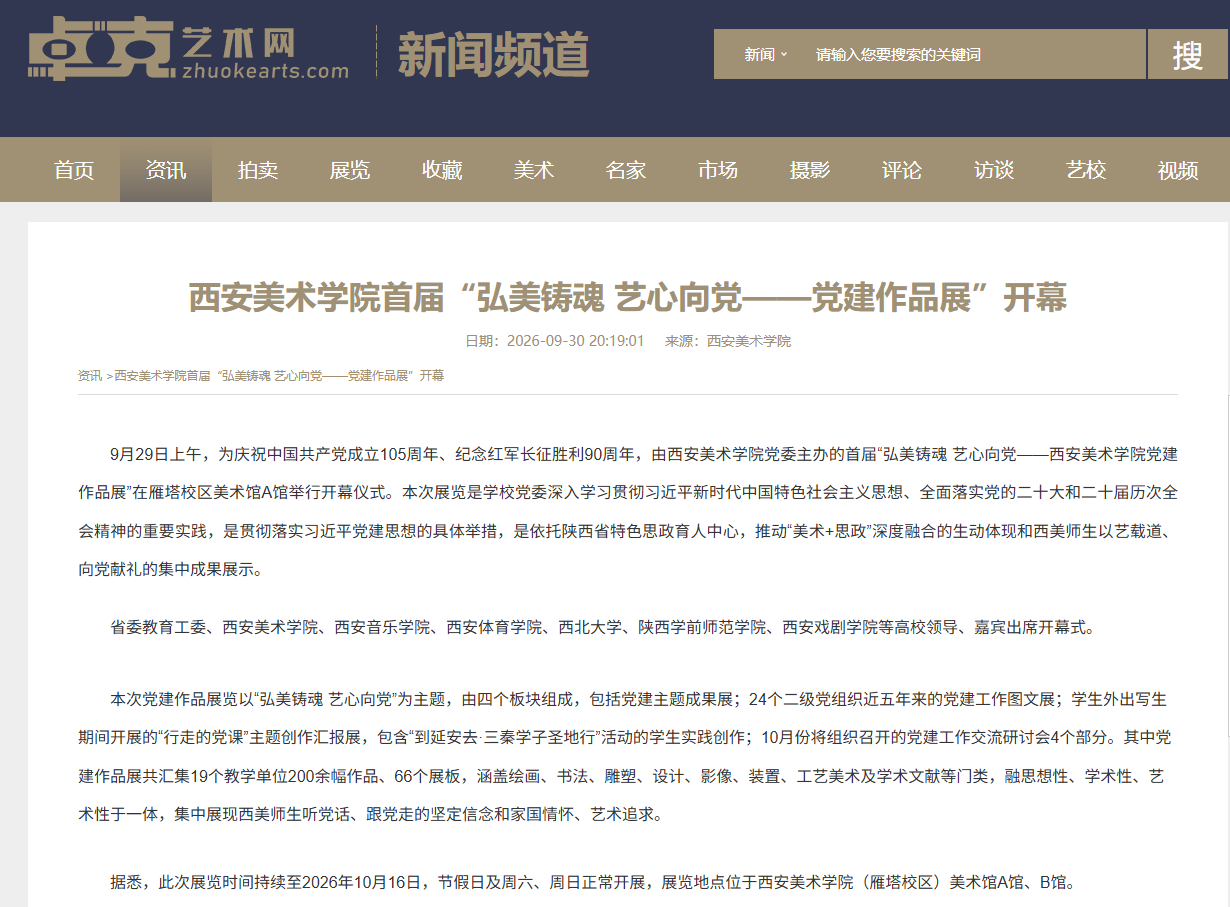This screenshot has height=907, width=1230.
Task: Open the 新闻 search category dropdown
Action: 766,54
